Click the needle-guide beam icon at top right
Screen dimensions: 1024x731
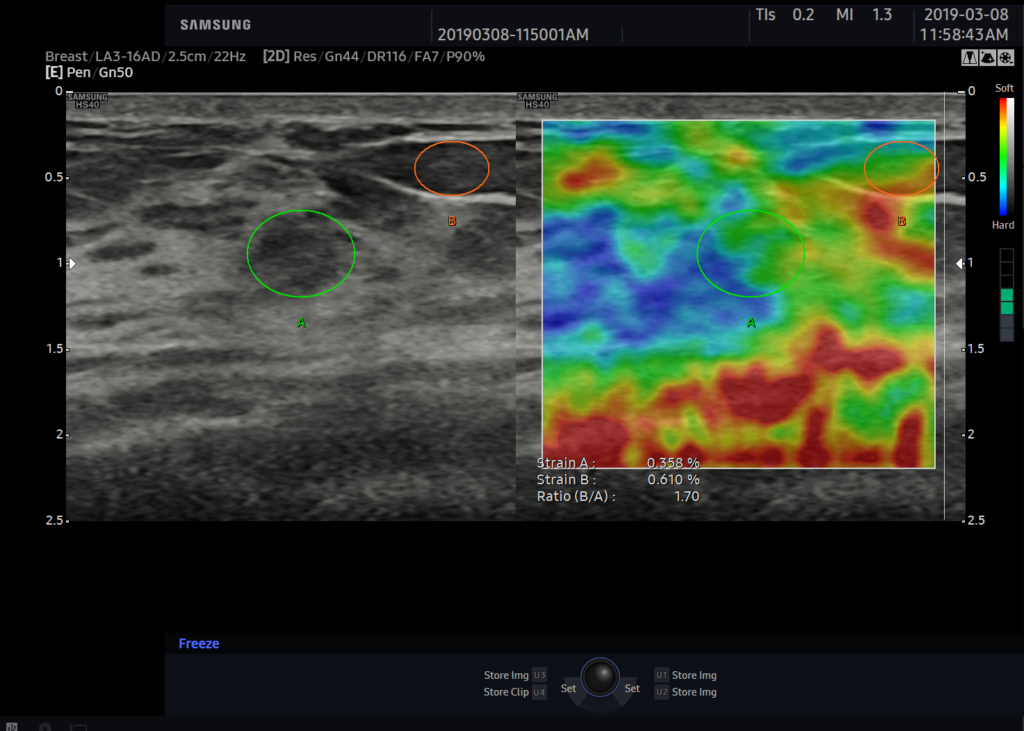point(970,57)
